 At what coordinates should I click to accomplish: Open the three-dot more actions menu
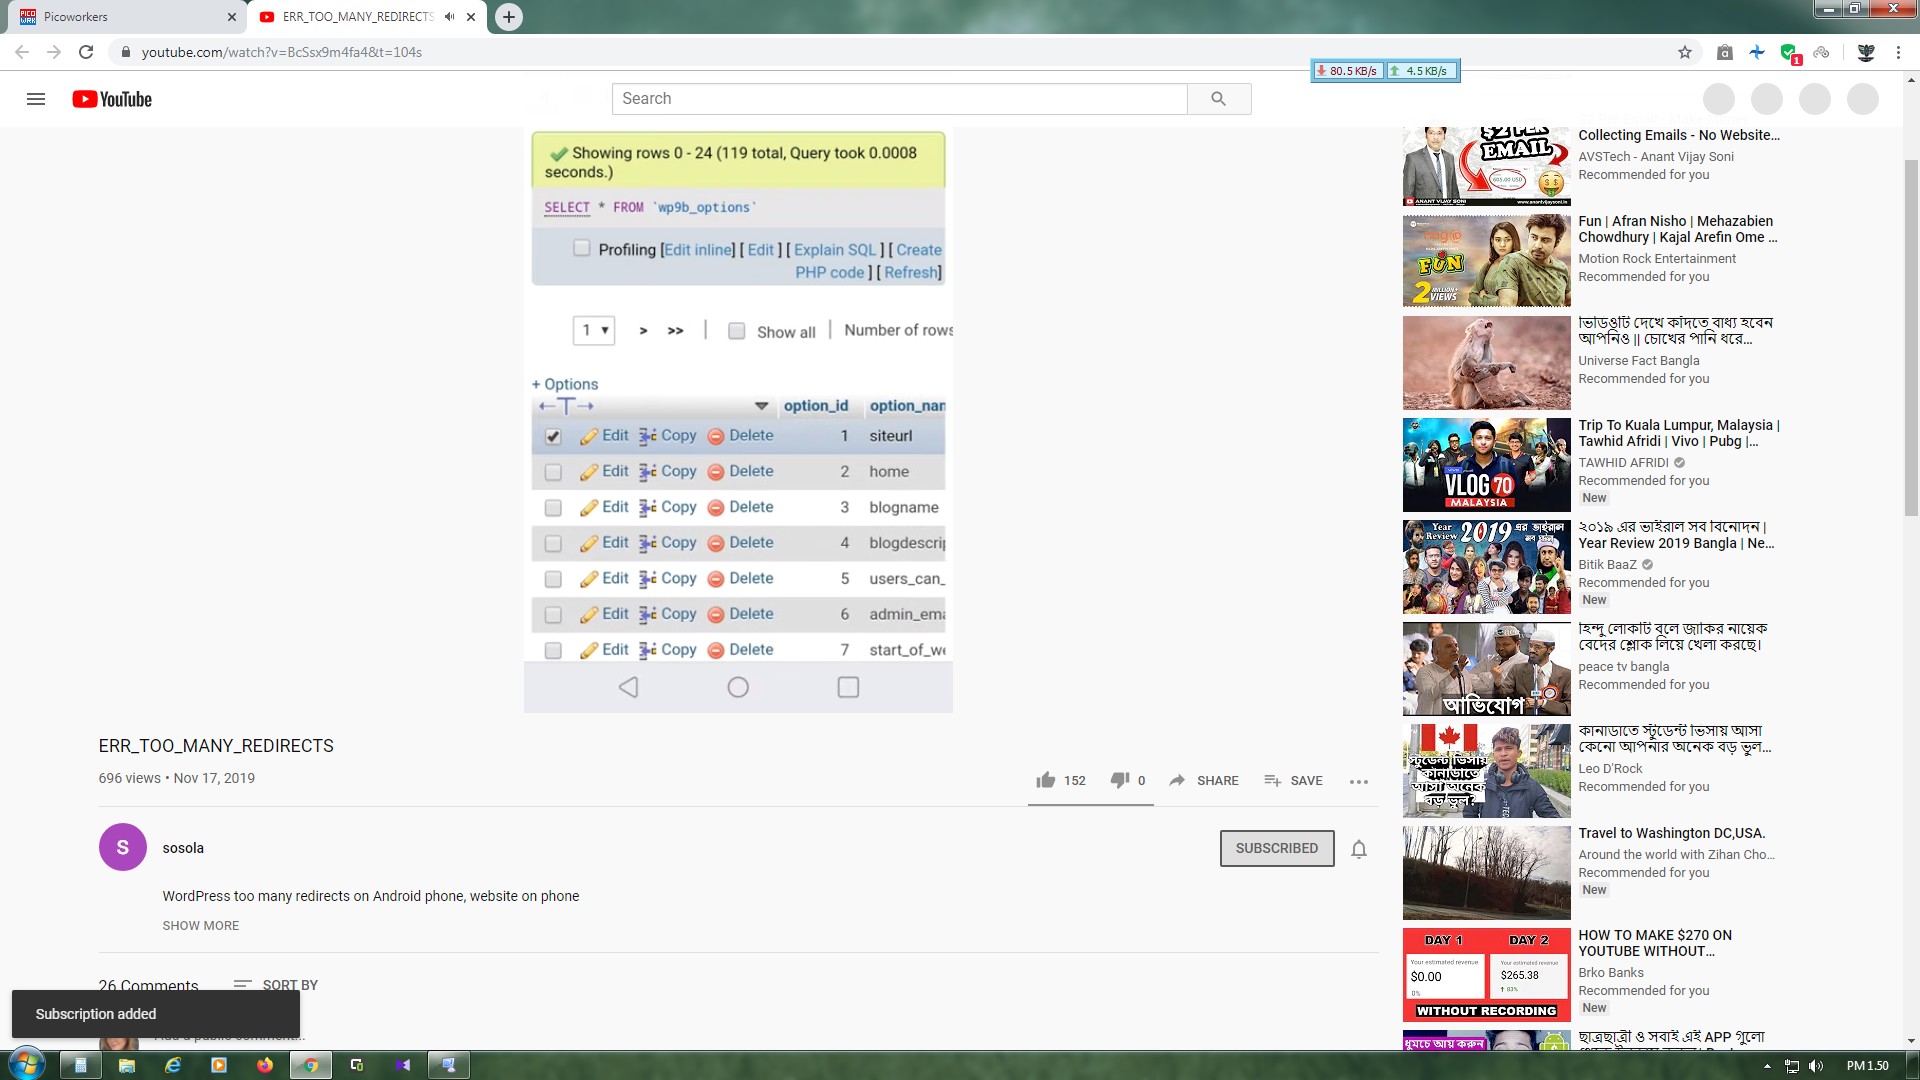[1358, 781]
